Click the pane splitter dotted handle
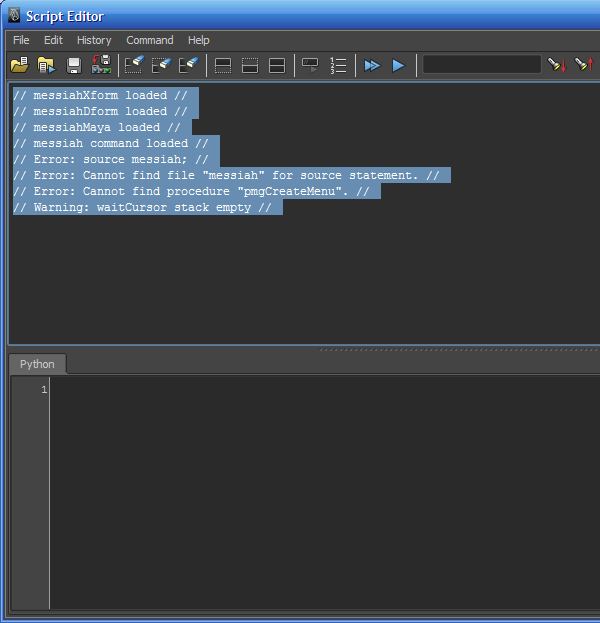The height and width of the screenshot is (623, 600). (459, 350)
